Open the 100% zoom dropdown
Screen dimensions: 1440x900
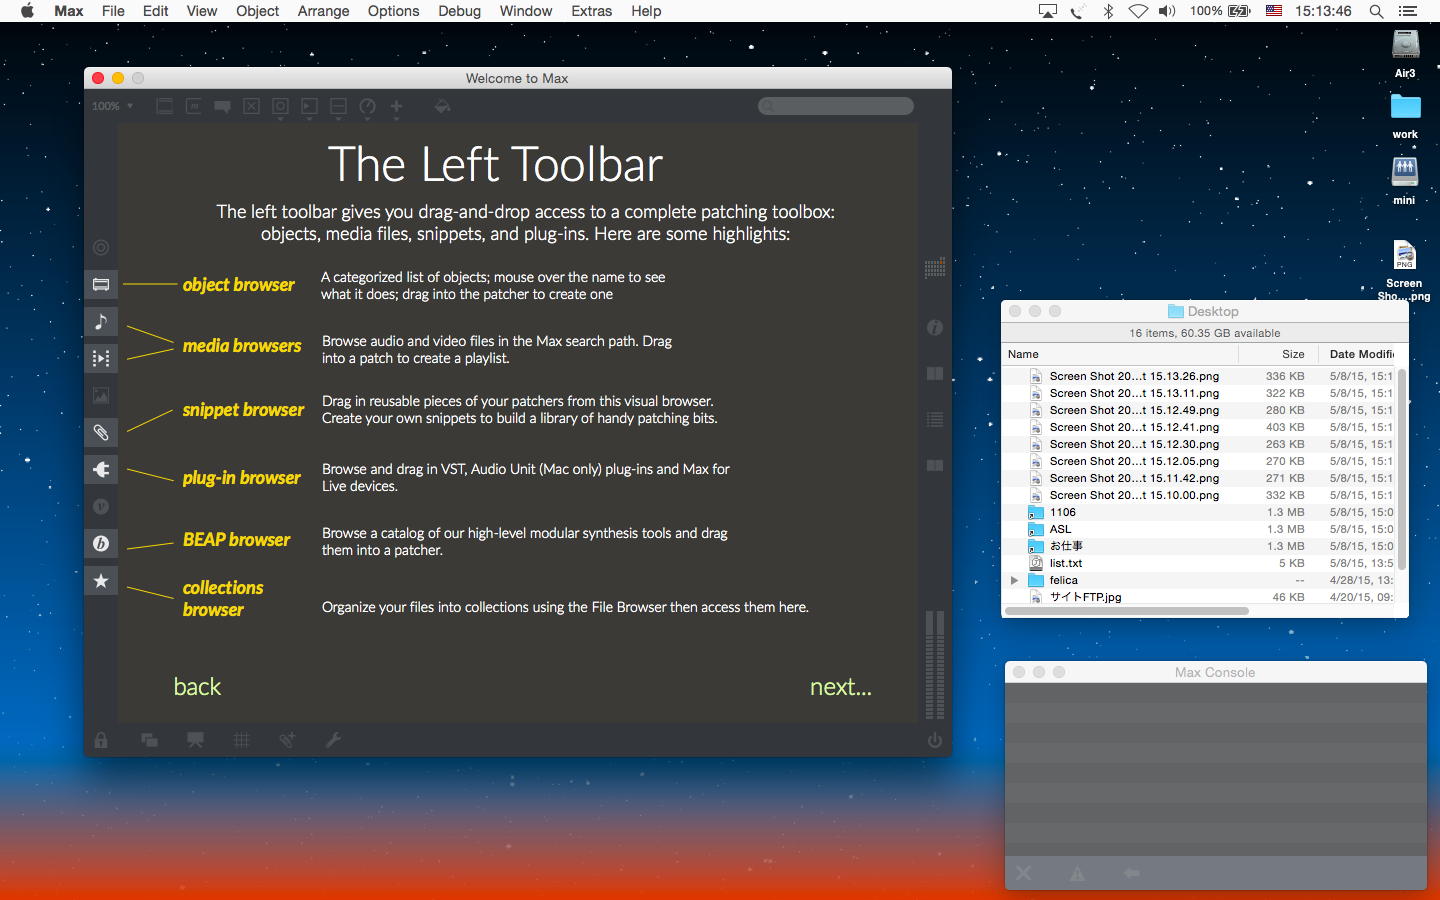pos(112,106)
